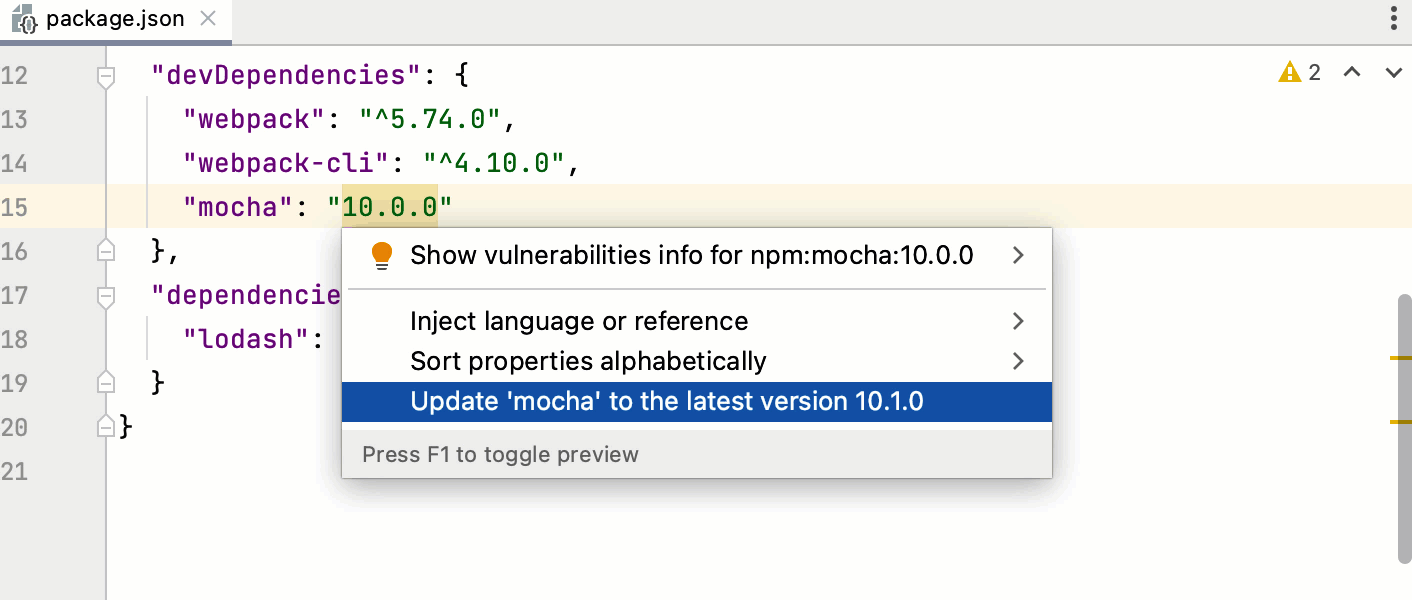
Task: Collapse the dependencies block using the line 17 fold marker
Action: [x=105, y=295]
